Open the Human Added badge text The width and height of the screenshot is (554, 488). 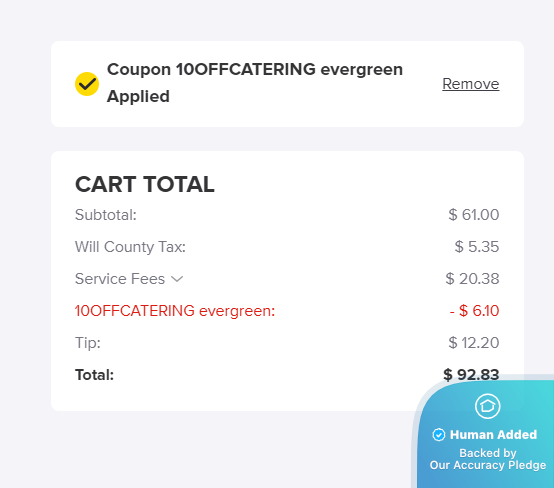493,435
